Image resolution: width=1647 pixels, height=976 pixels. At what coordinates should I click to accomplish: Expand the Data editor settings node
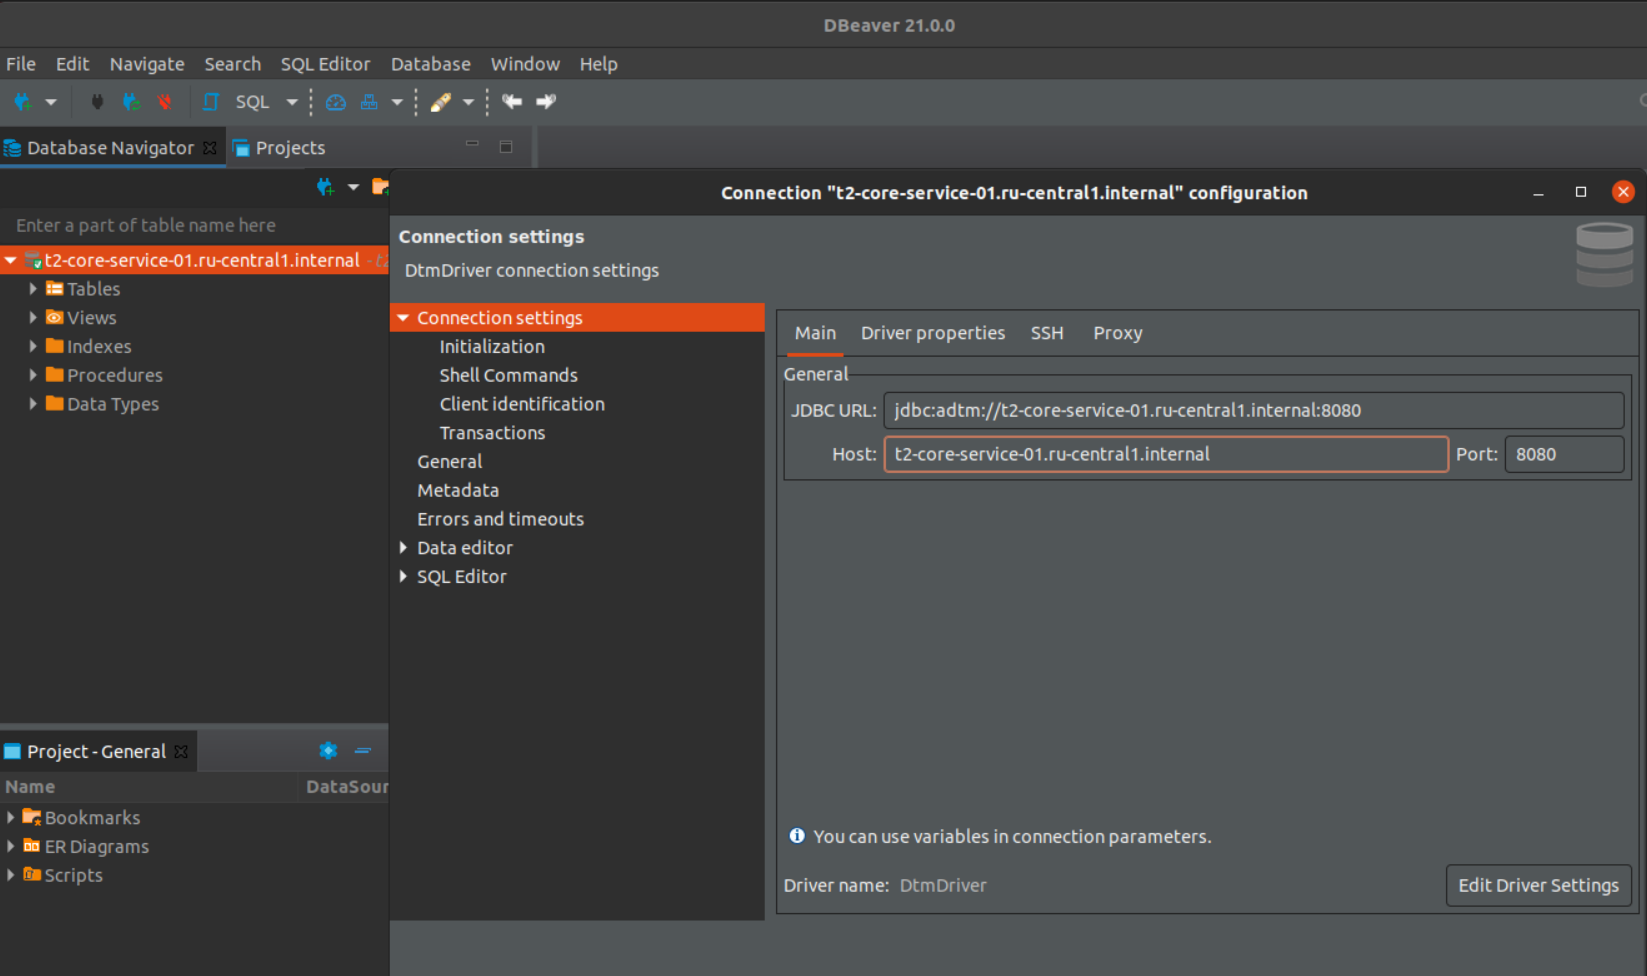403,548
